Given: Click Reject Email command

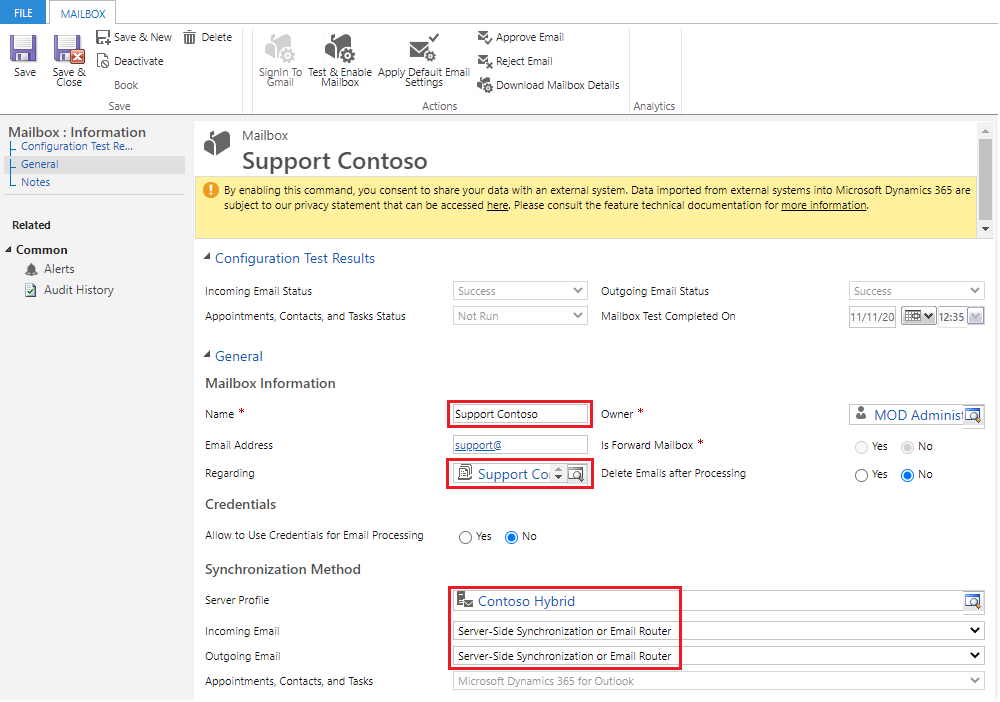Looking at the screenshot, I should point(515,61).
